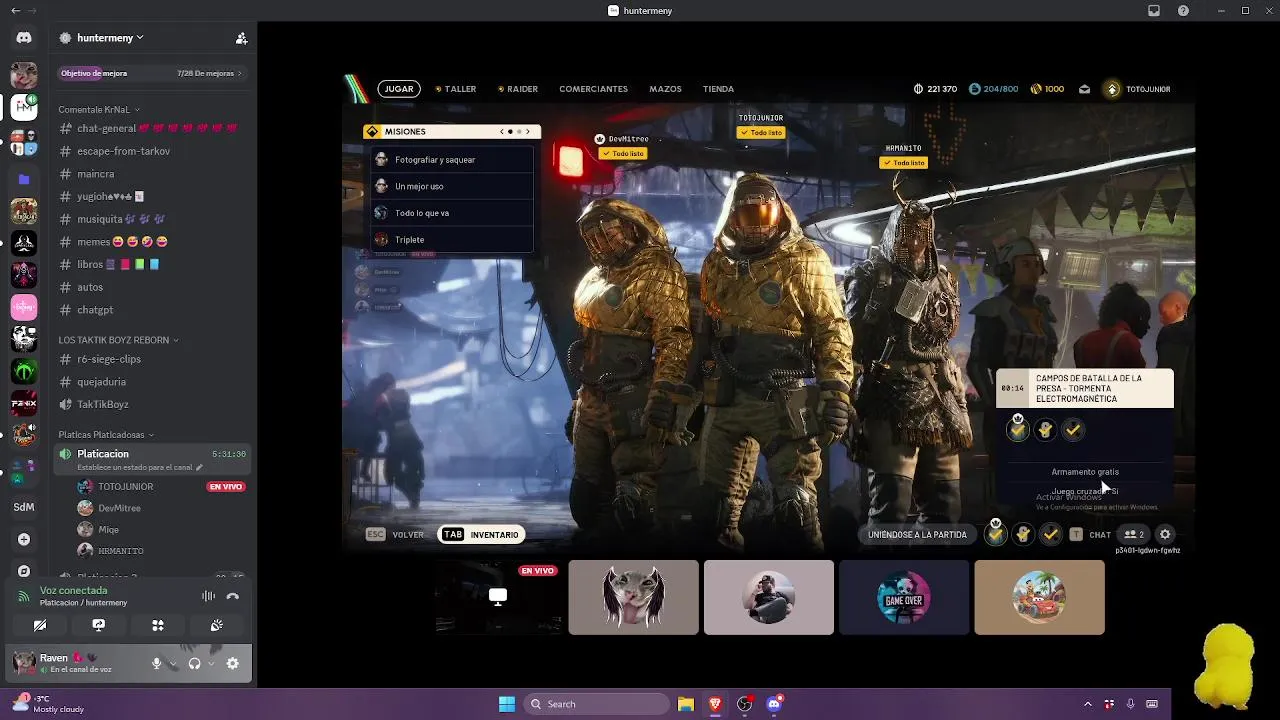
Task: Discover servers compass icon
Action: coord(24,571)
